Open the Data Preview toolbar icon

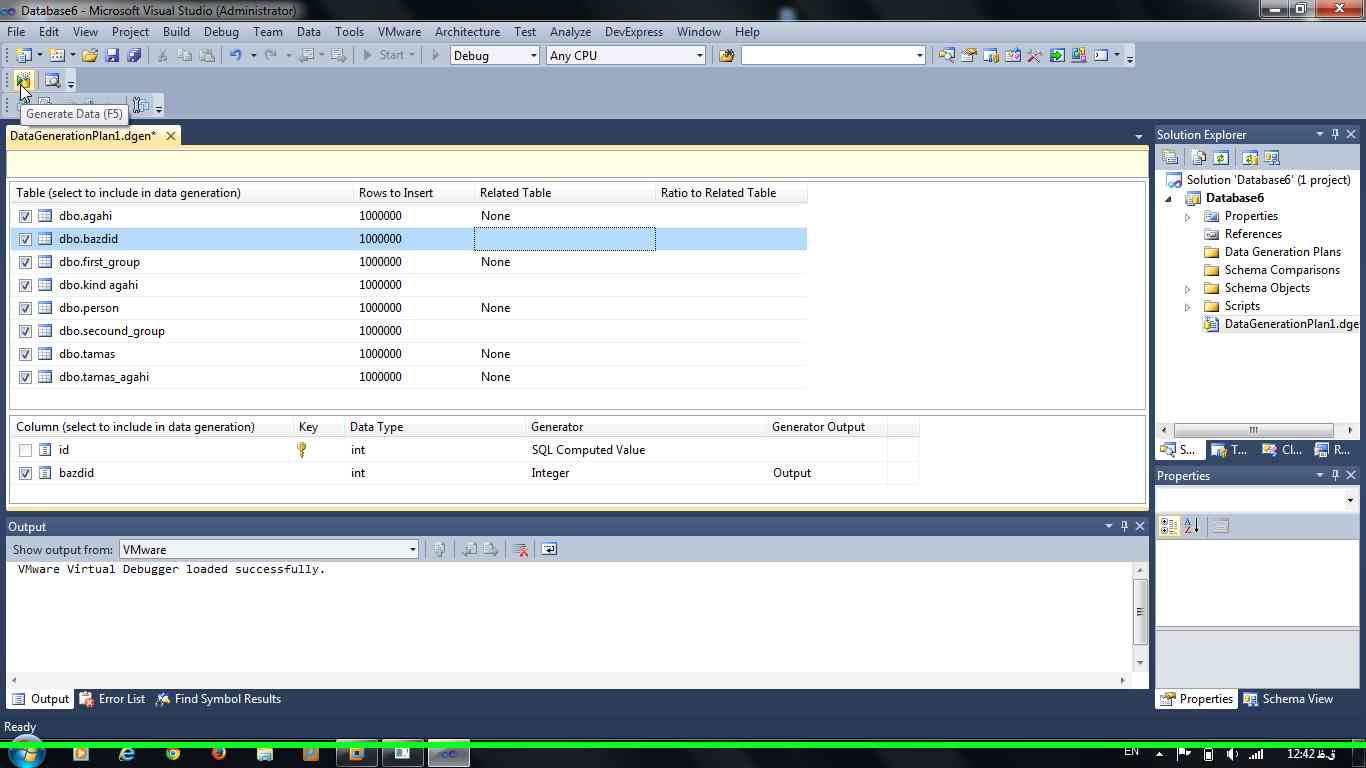52,81
